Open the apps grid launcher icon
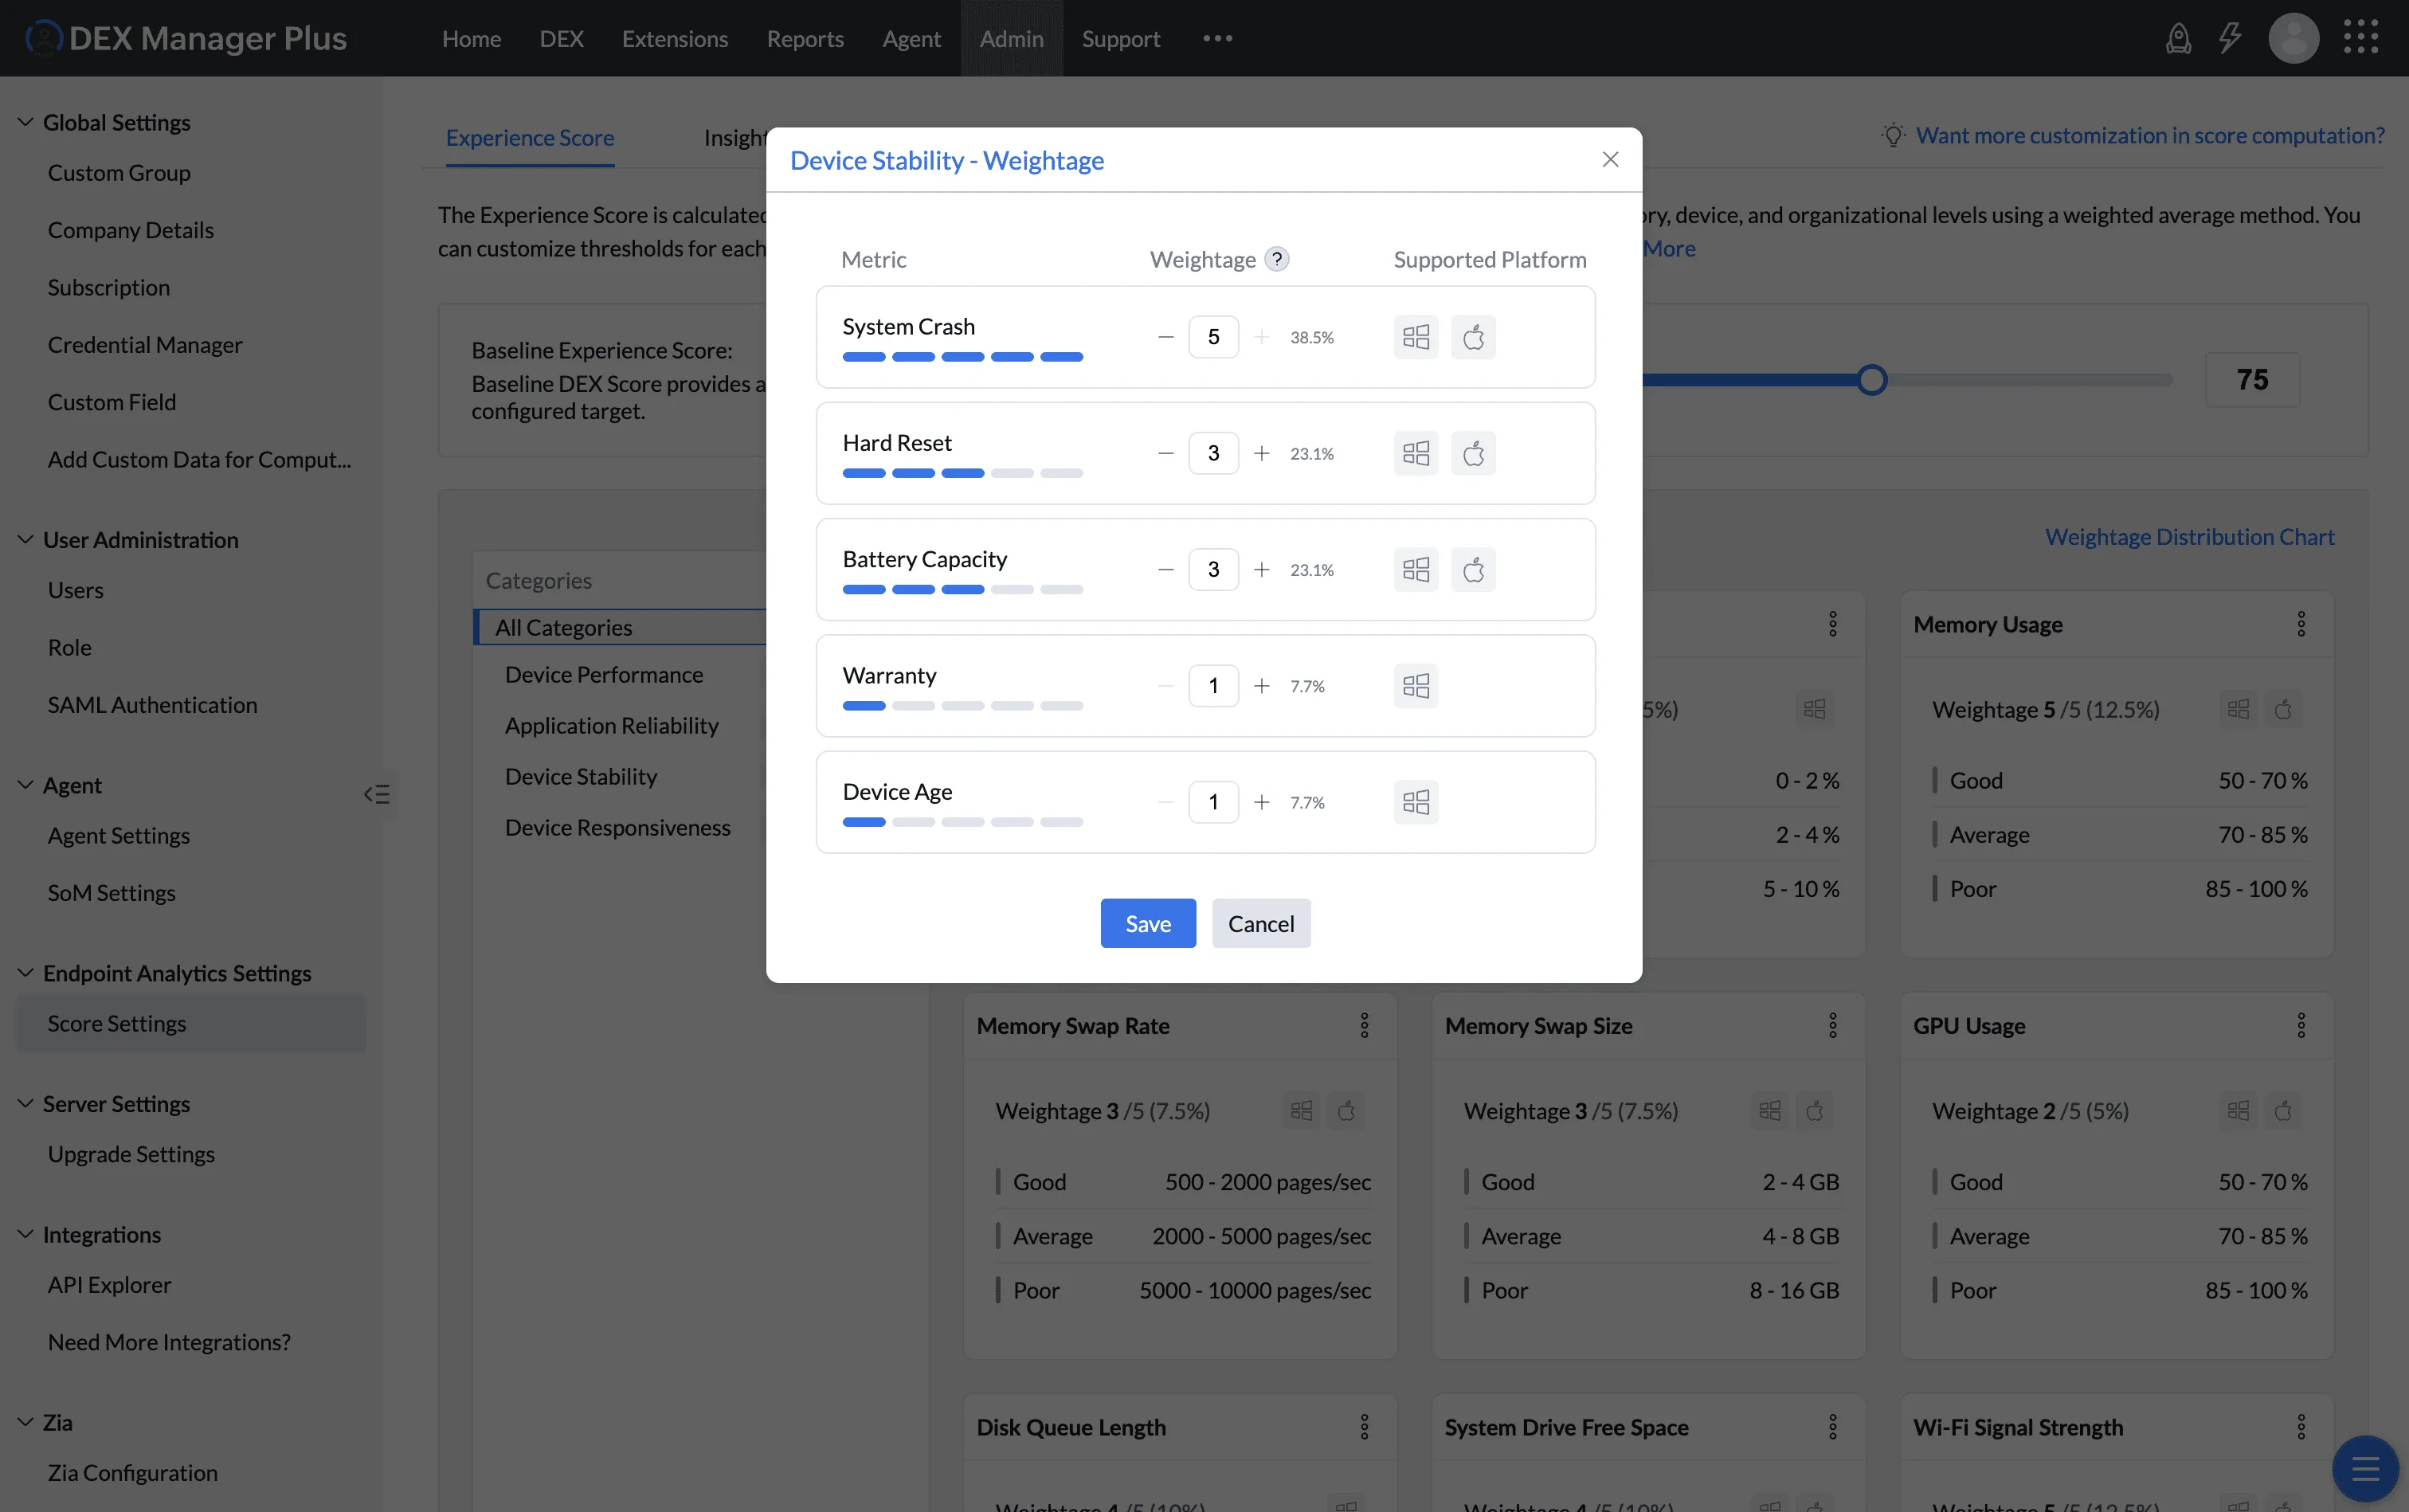The image size is (2409, 1512). tap(2361, 37)
